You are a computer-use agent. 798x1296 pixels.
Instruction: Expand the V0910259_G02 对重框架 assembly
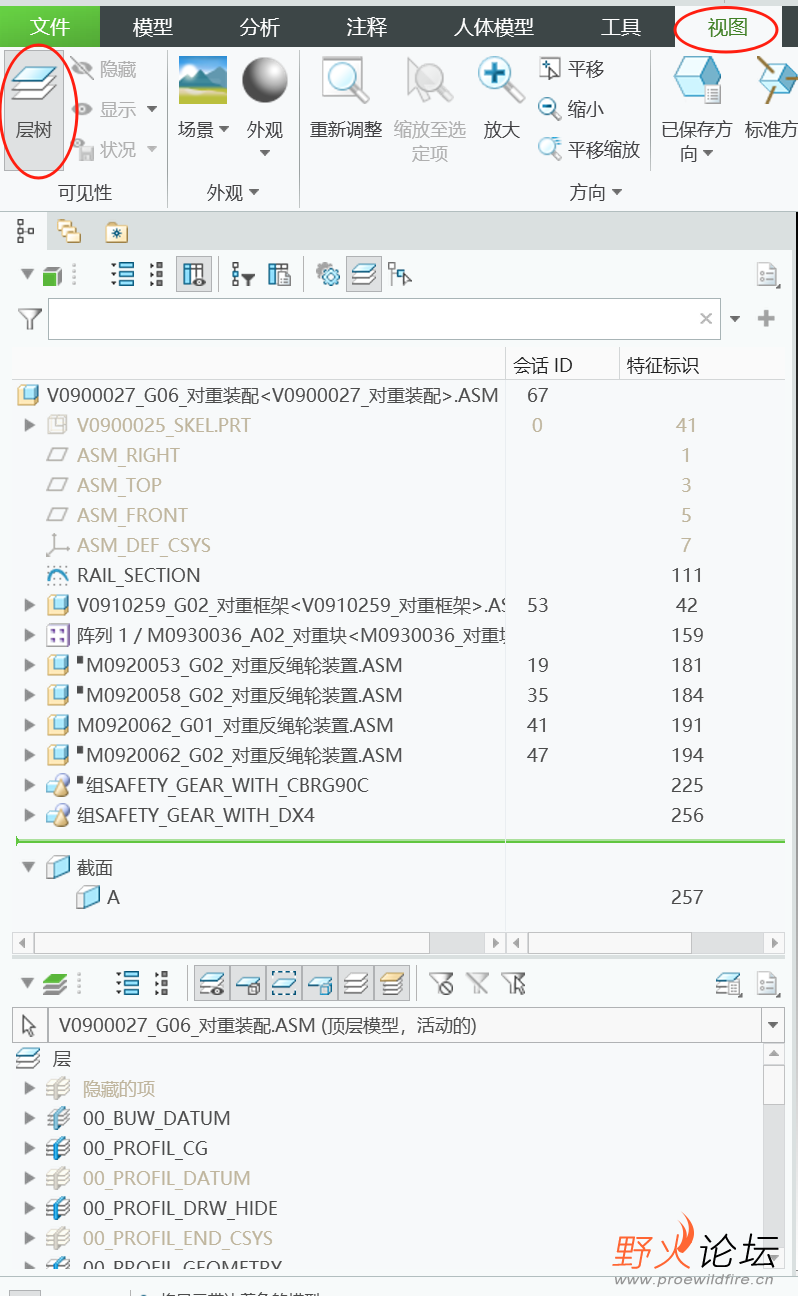(29, 605)
